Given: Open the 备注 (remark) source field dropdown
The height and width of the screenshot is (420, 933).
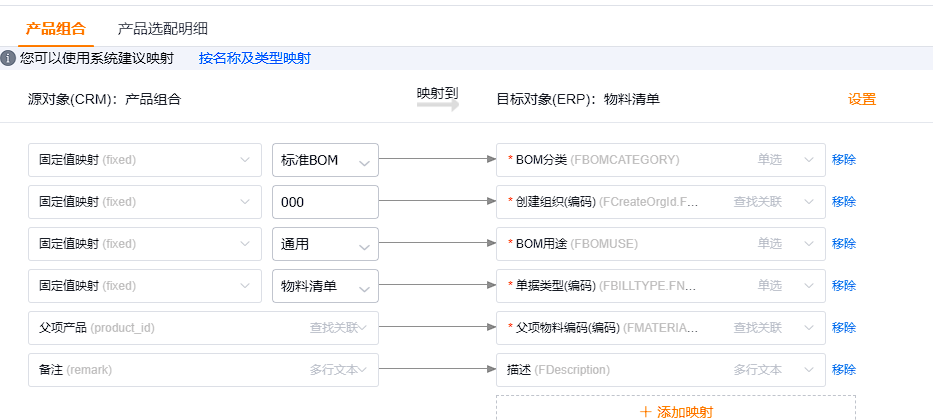Looking at the screenshot, I should (203, 370).
